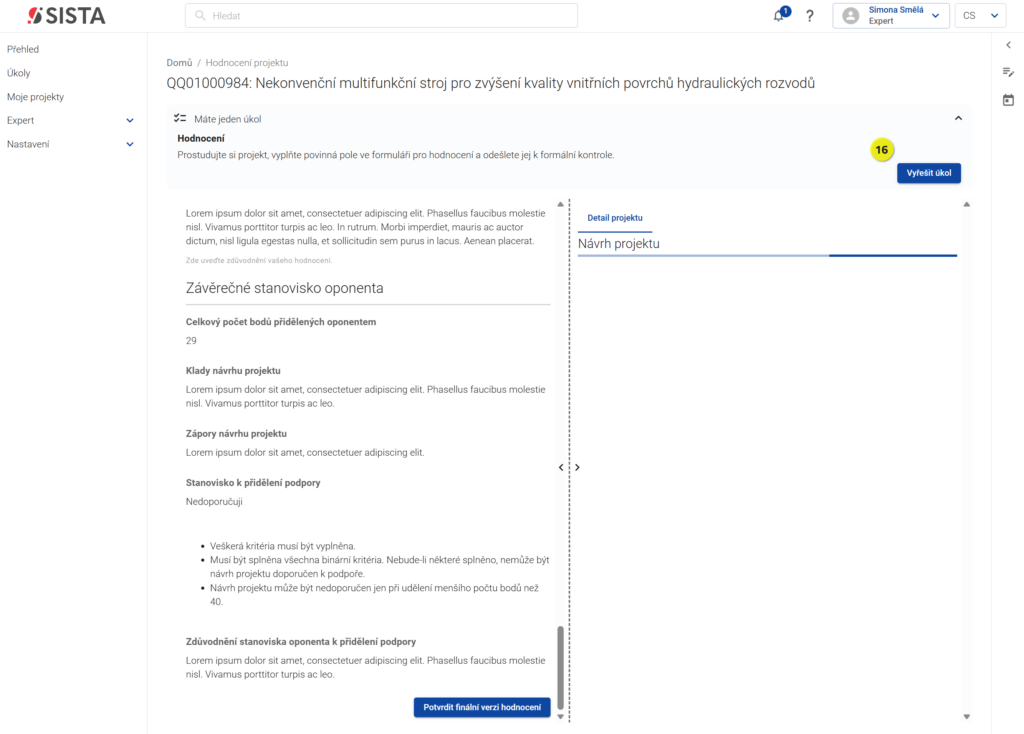
Task: Click the SISTA logo
Action: 67,16
